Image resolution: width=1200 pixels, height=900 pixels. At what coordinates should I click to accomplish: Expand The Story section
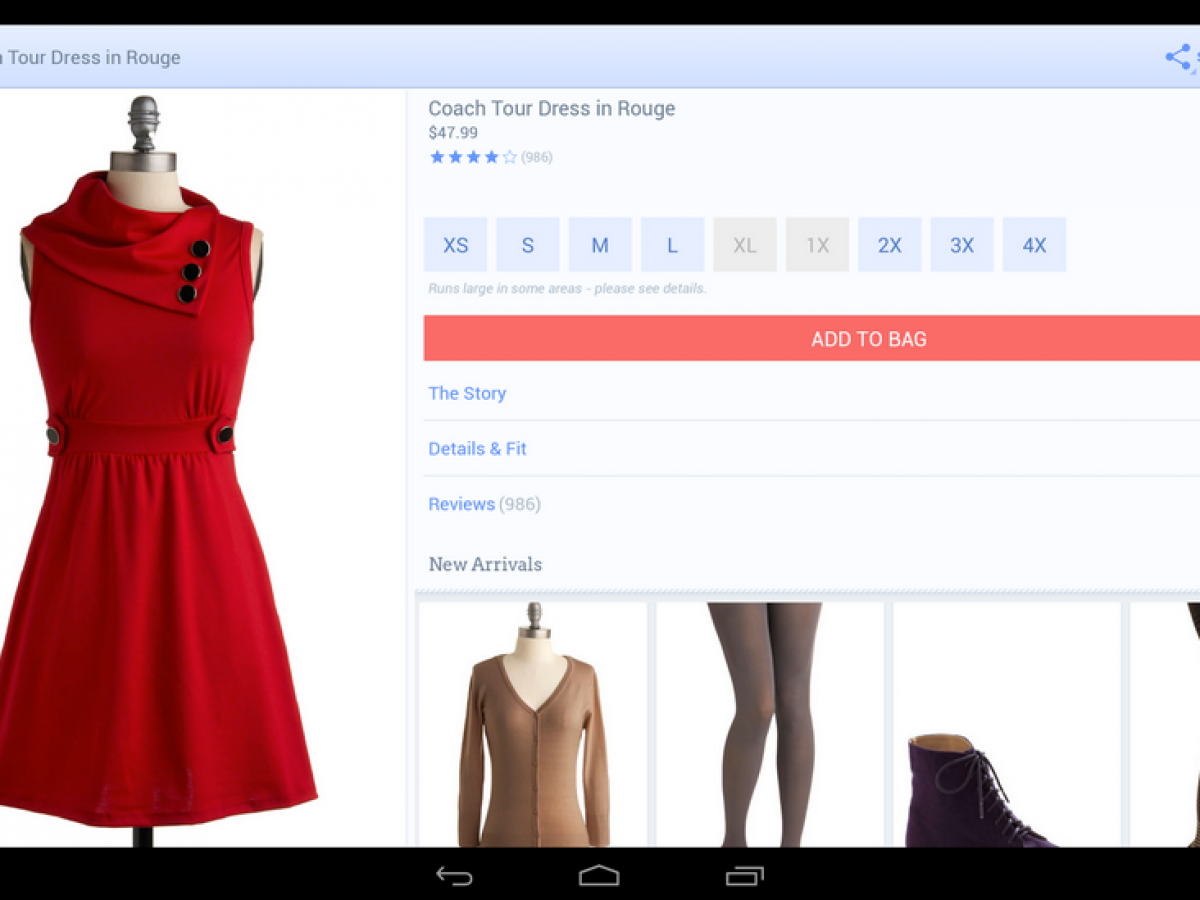coord(467,393)
